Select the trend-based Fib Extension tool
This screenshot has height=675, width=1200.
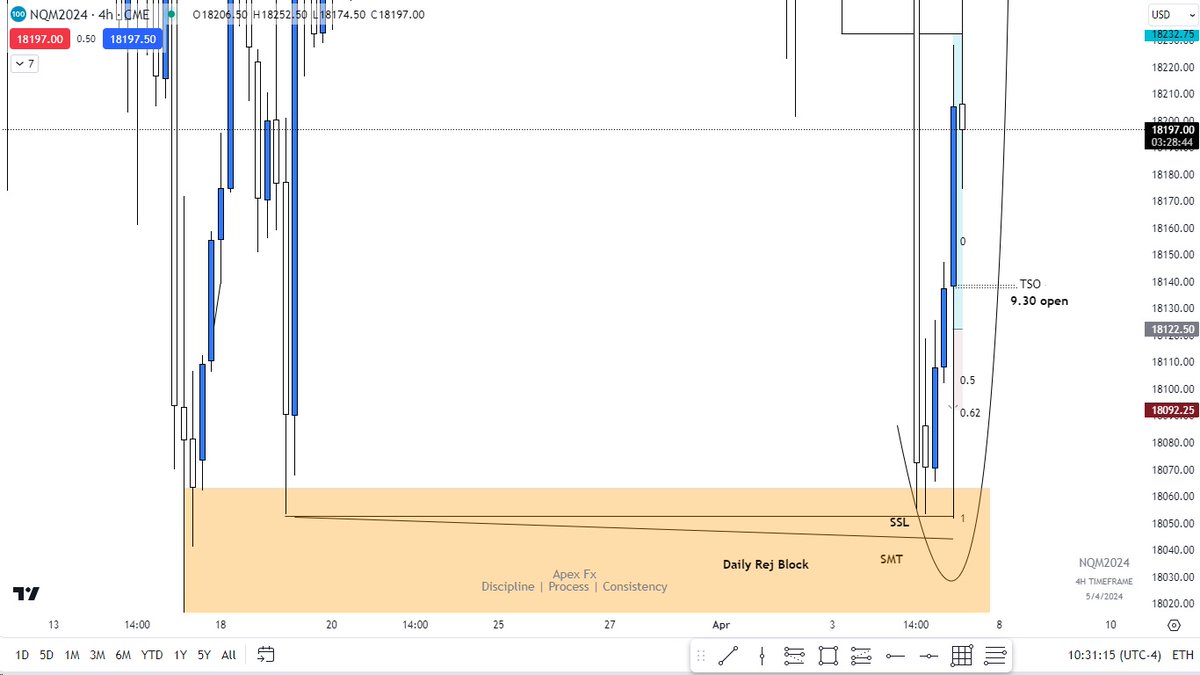pos(861,656)
